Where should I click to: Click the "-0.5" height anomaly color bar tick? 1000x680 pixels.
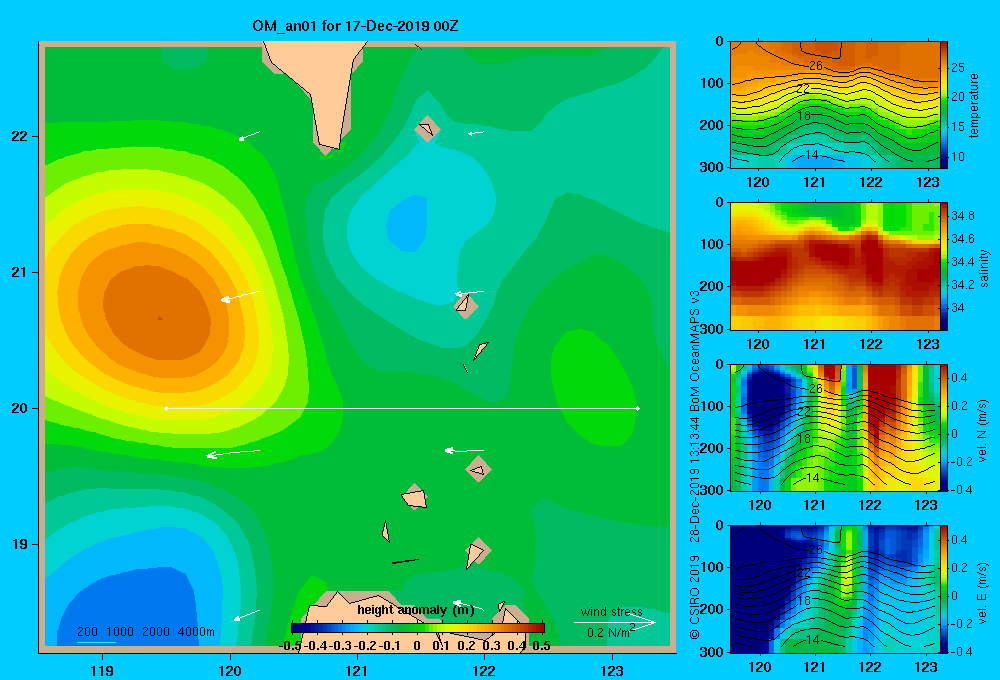pyautogui.click(x=290, y=646)
